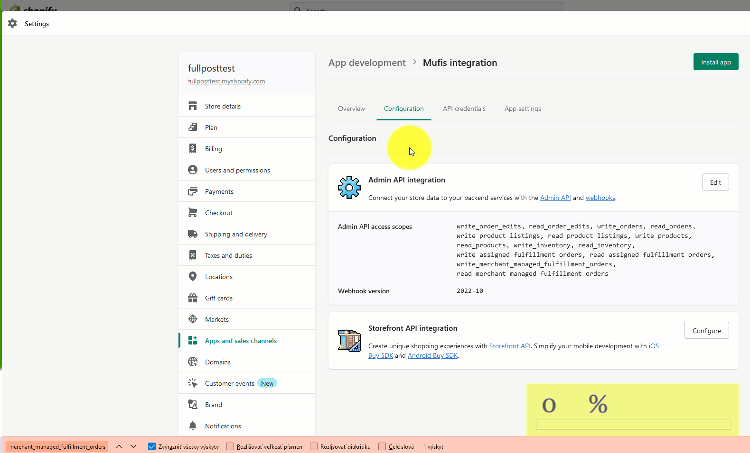Click the Gift cards icon
Screen dimensions: 750x453
pos(193,298)
